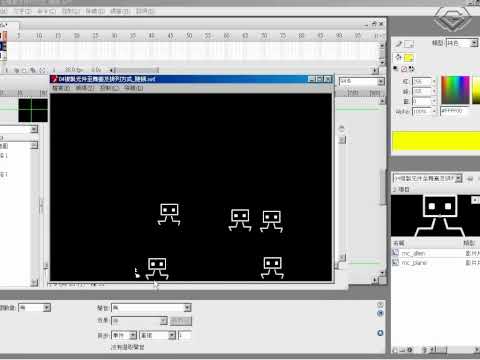Viewport: 480px width, 360px height.
Task: Open the red value slider arrow
Action: [434, 82]
